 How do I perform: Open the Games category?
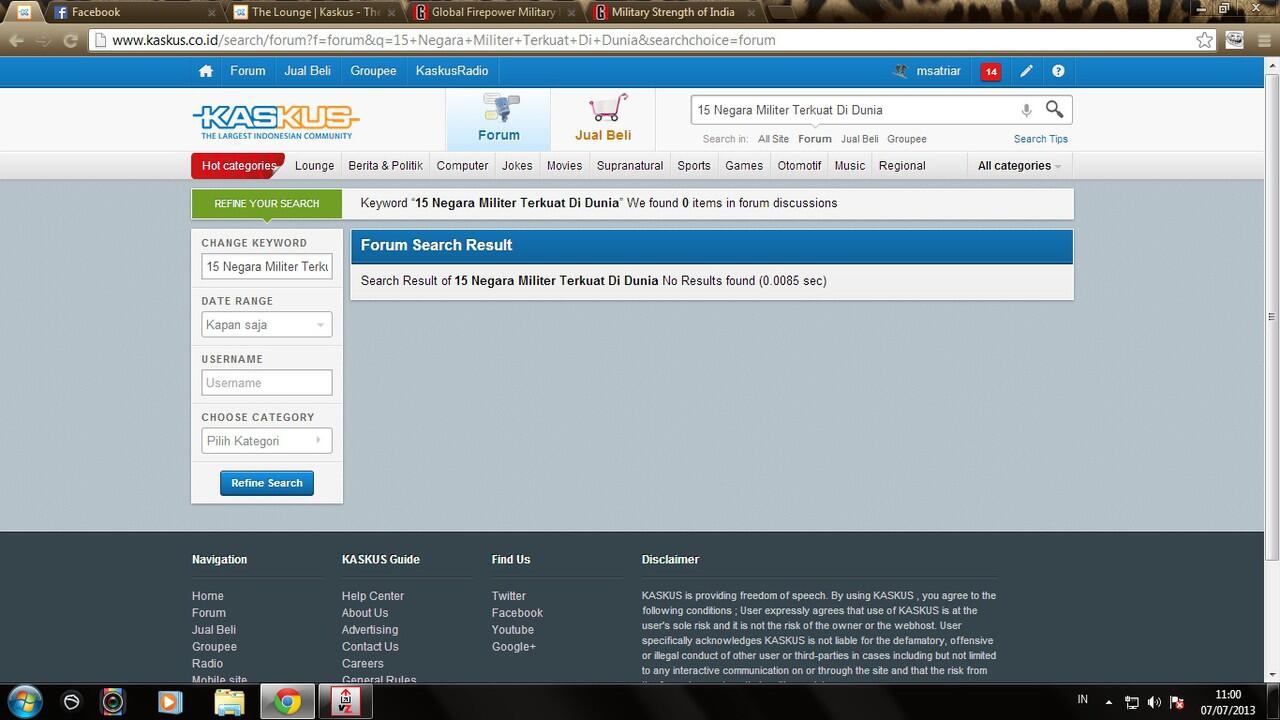pos(744,166)
